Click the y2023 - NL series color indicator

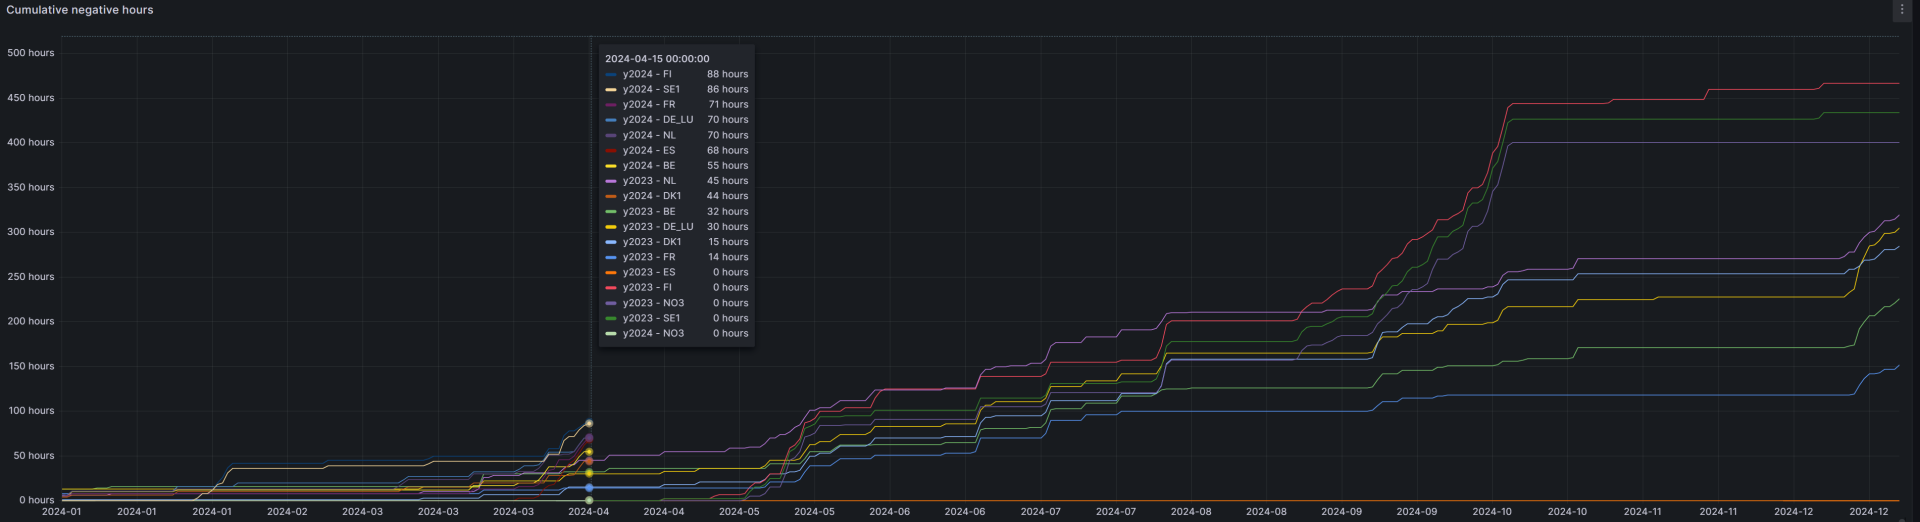pyautogui.click(x=611, y=181)
